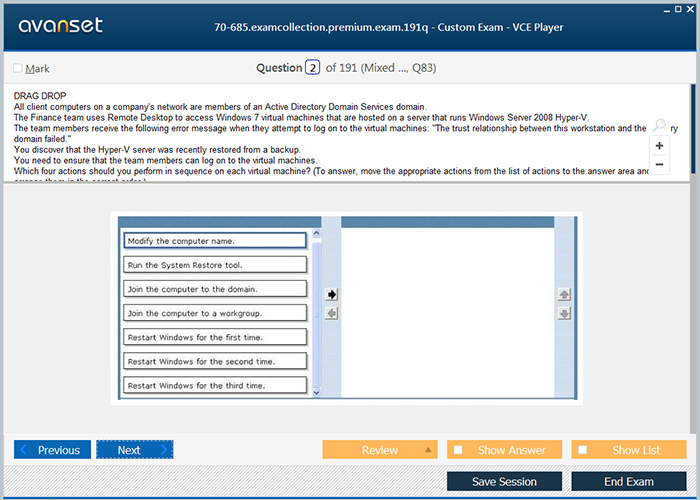Click the move-right arrow between the lists
Viewport: 700px width, 500px height.
(331, 294)
